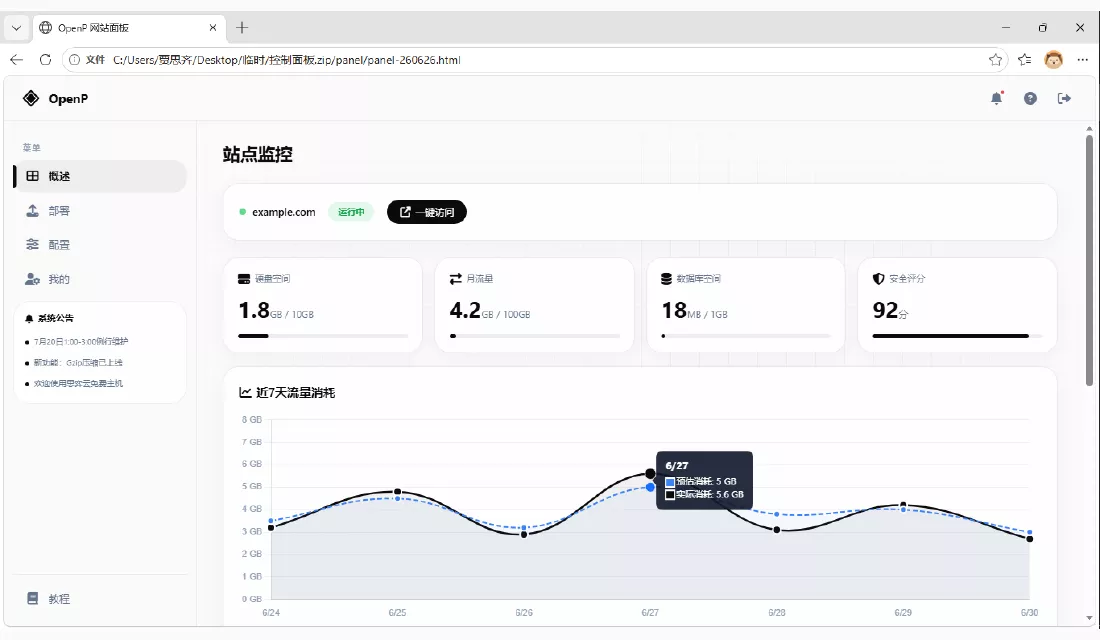Bookmark the page with the star icon

tap(995, 60)
